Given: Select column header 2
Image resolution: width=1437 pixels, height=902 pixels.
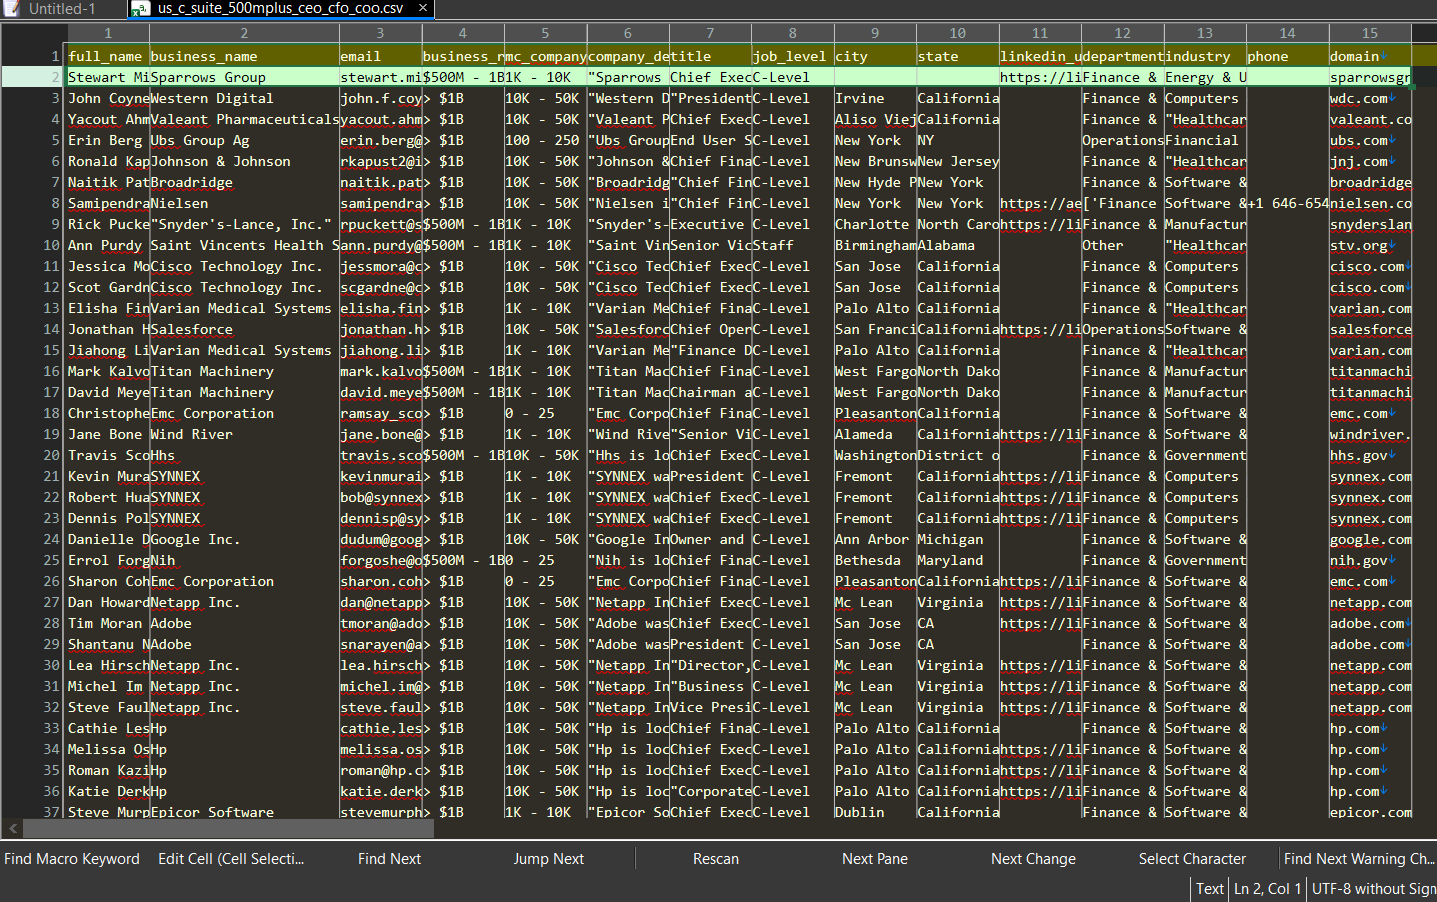Looking at the screenshot, I should click(x=244, y=33).
